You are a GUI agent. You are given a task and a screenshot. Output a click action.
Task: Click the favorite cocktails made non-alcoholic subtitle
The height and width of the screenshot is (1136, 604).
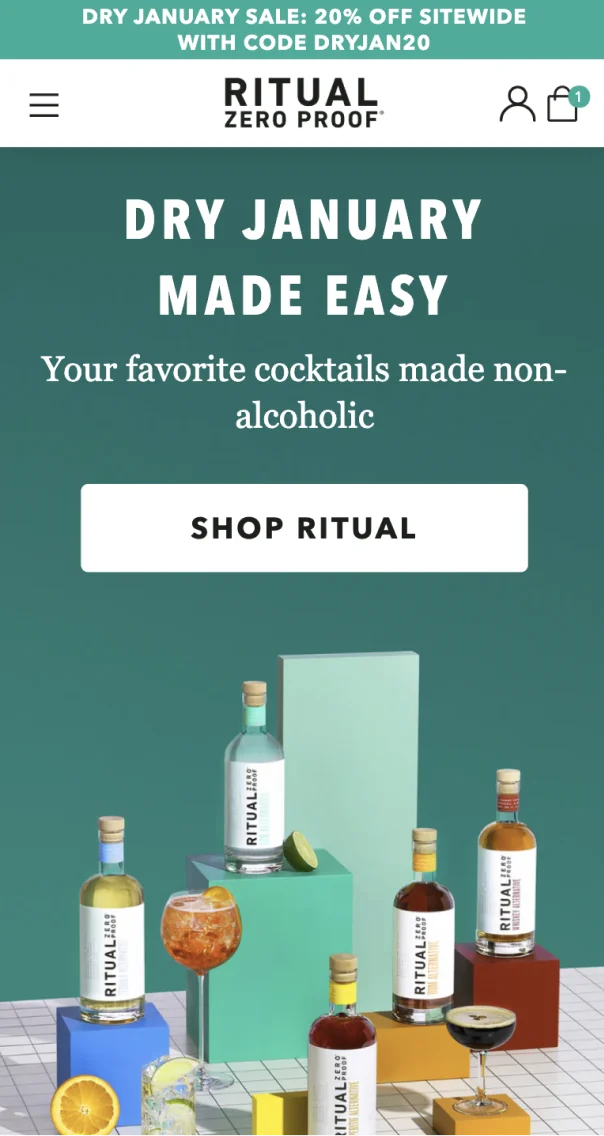pos(304,392)
